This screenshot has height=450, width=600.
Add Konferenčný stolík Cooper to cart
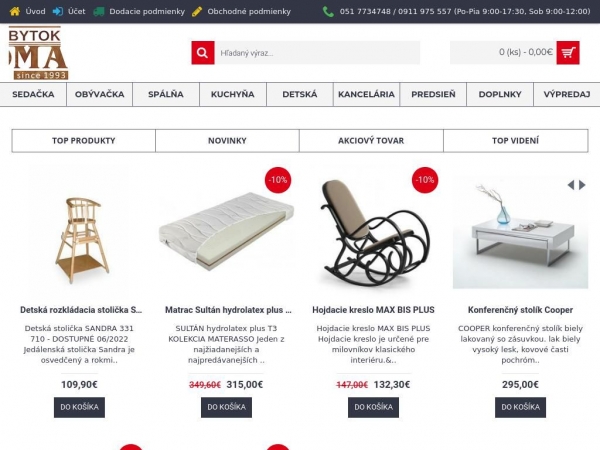[x=520, y=407]
